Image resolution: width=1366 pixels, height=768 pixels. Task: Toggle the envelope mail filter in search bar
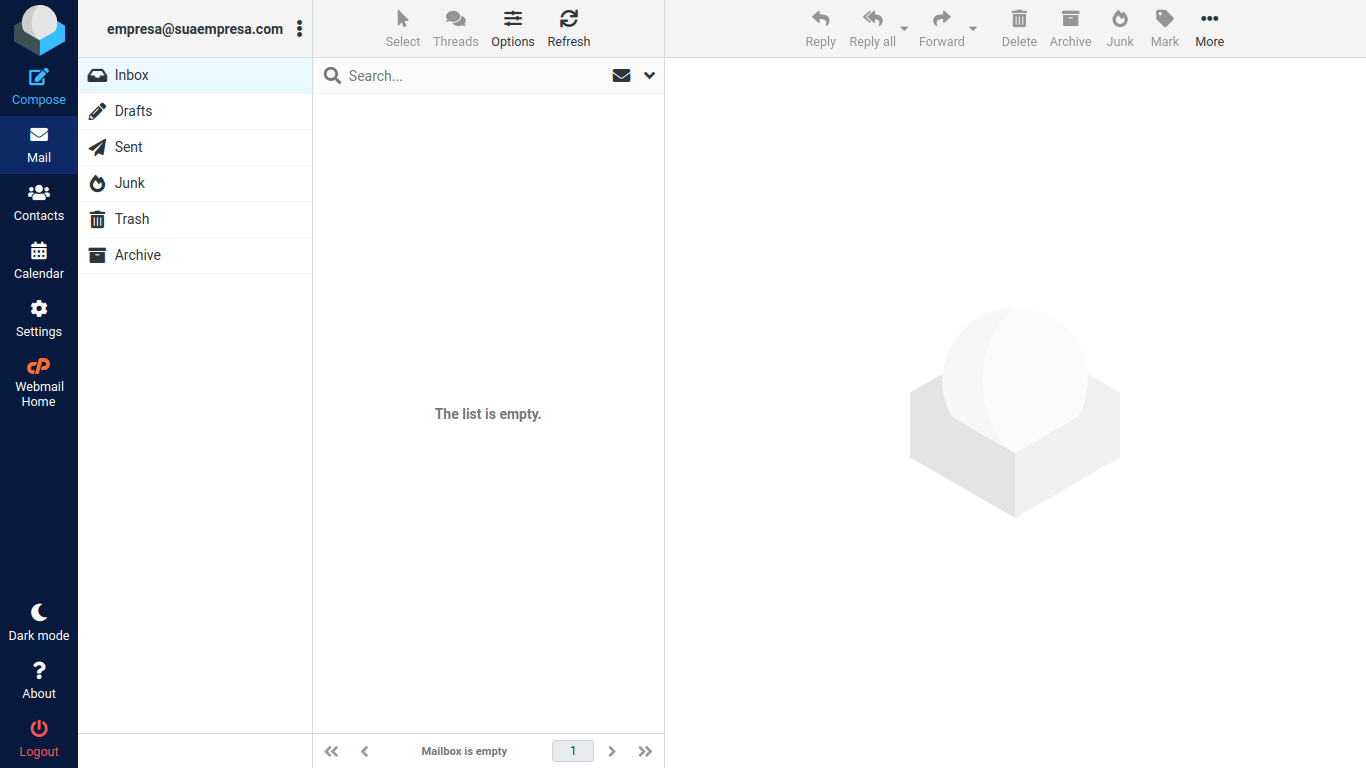621,76
